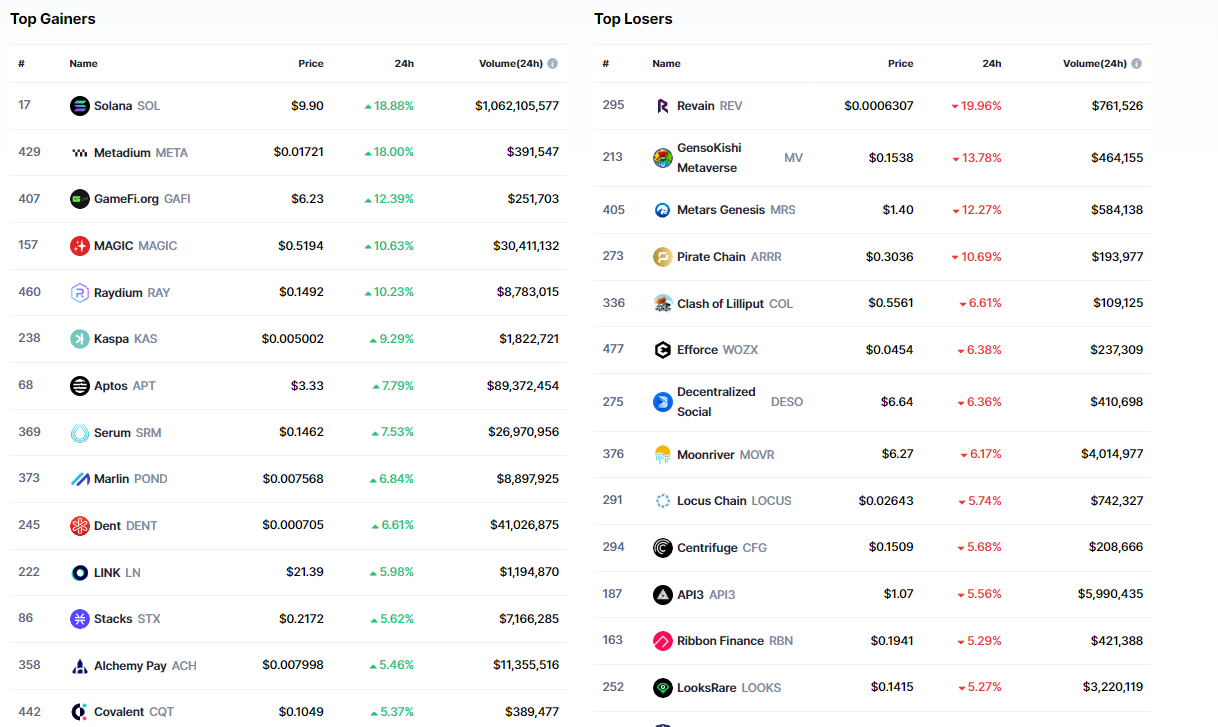Image resolution: width=1218 pixels, height=727 pixels.
Task: Click Top Gainers Volume(24h) info icon
Action: click(x=553, y=64)
